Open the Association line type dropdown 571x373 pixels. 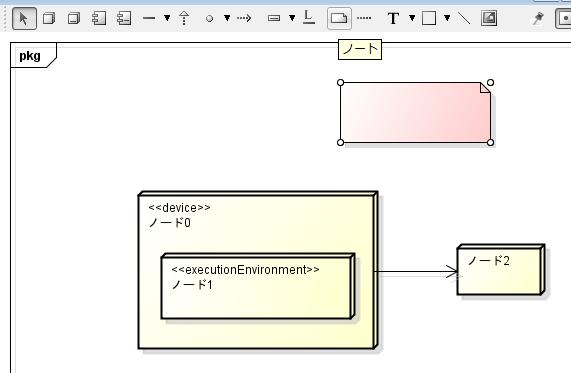click(167, 17)
